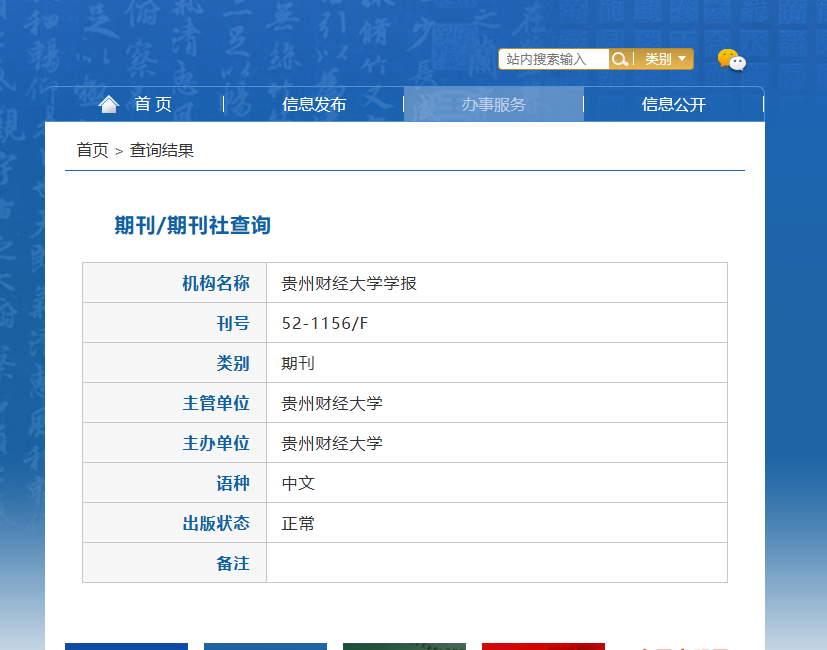Click the 正常 publication status value
This screenshot has height=650, width=827.
298,523
